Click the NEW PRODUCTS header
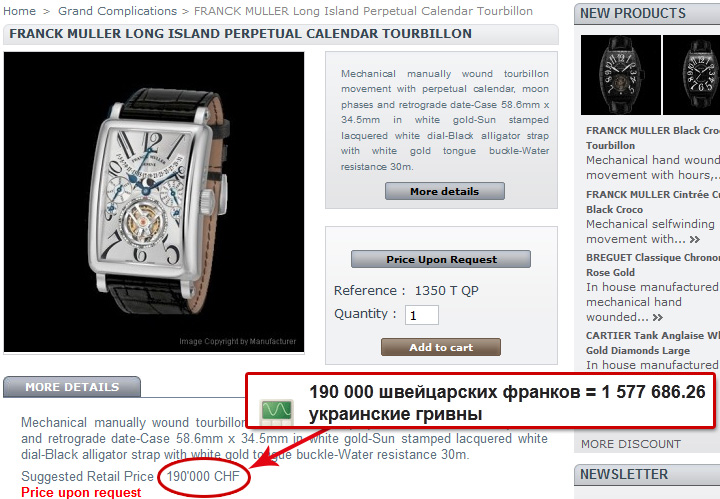 (x=633, y=13)
